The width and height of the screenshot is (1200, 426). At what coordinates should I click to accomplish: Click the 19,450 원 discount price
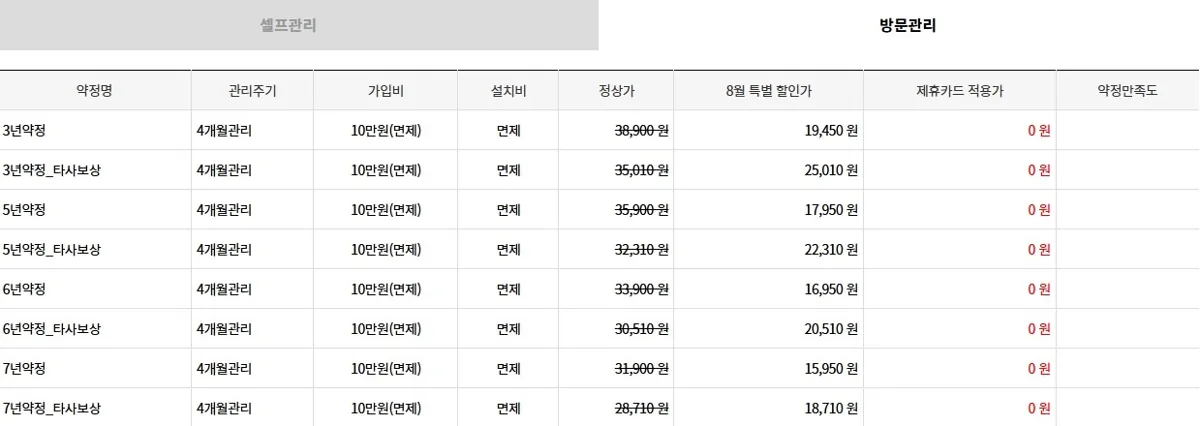[x=831, y=130]
